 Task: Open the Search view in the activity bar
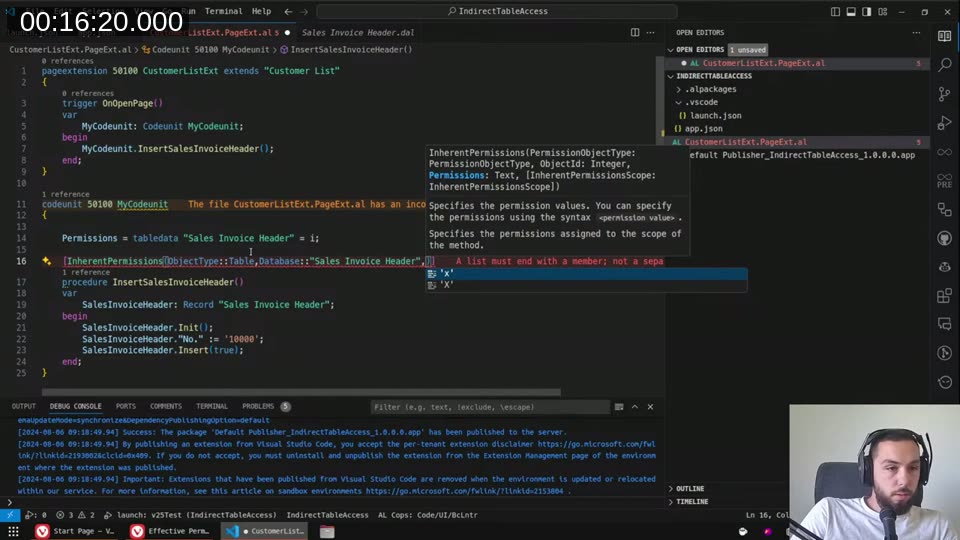point(944,65)
